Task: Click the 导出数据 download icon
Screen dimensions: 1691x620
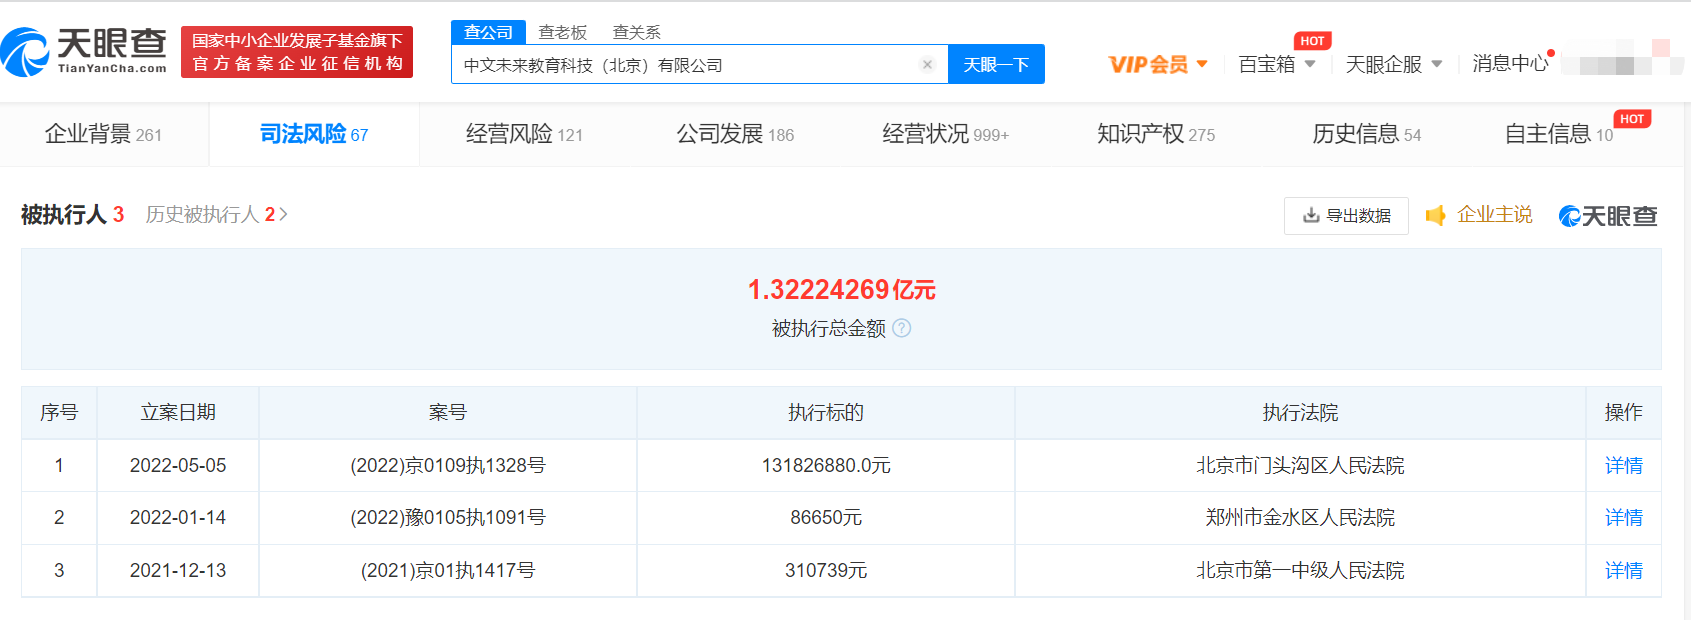Action: click(x=1311, y=215)
